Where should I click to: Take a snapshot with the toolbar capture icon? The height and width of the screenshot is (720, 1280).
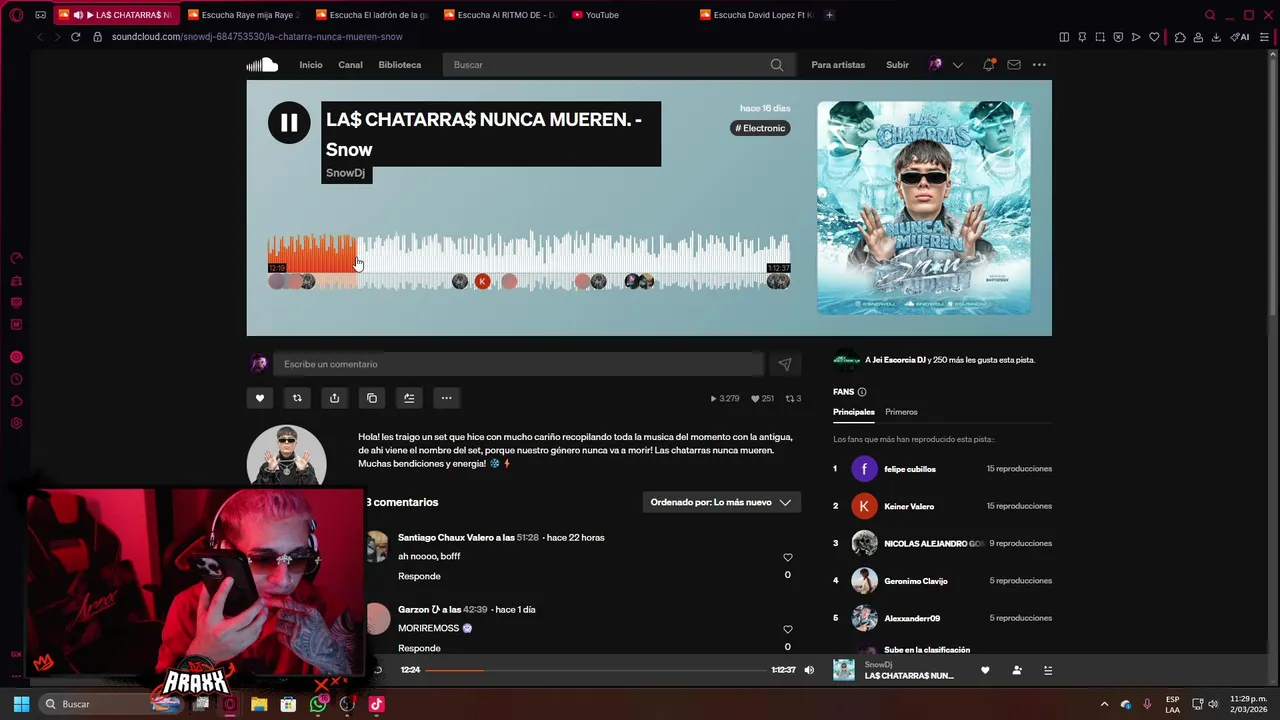(1099, 37)
